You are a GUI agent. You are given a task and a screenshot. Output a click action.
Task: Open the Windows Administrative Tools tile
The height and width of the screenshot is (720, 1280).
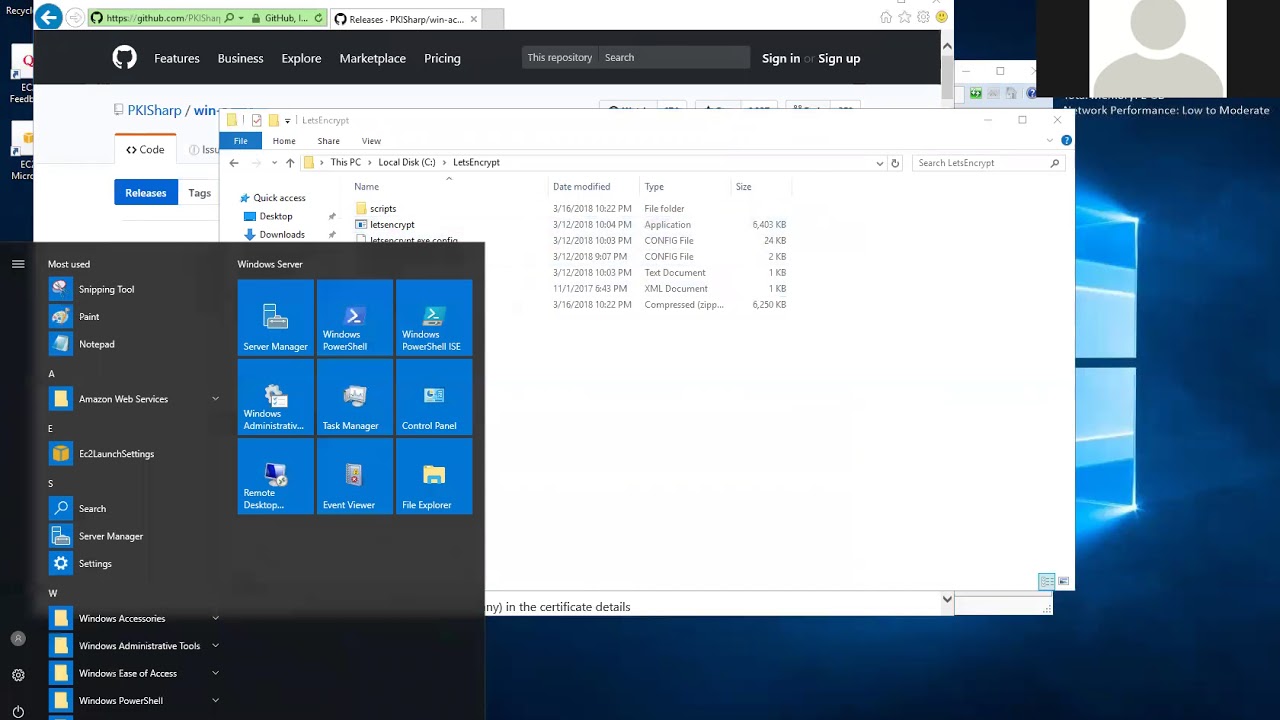click(x=275, y=397)
